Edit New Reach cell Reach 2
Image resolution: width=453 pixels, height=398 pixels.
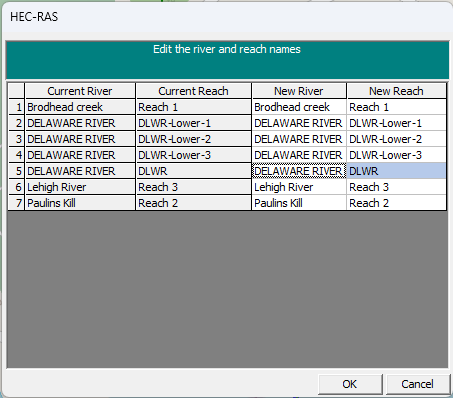396,203
